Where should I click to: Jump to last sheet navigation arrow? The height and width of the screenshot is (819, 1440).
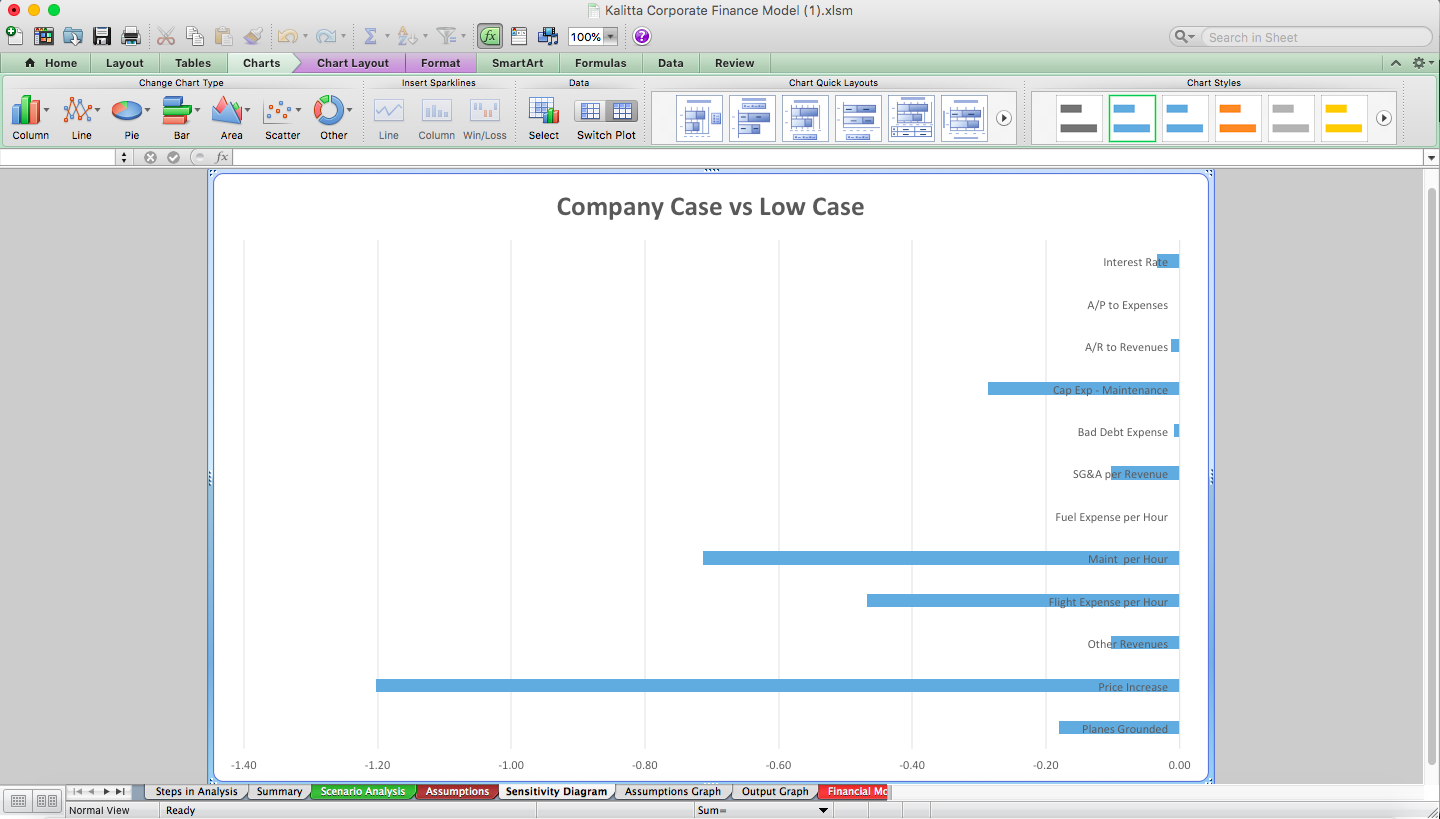120,791
